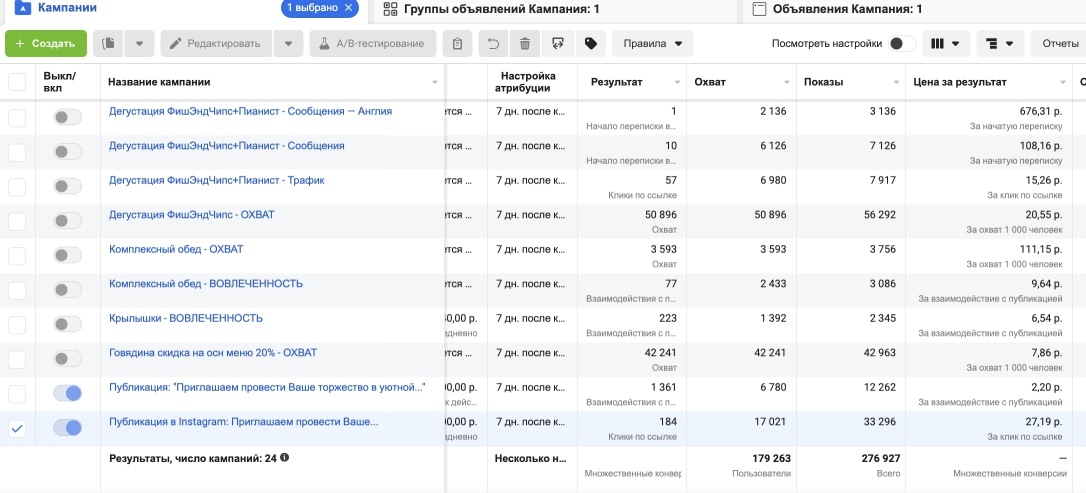Click the price cell 676,31 р.
Screen dimensions: 1086x493
coord(1039,111)
